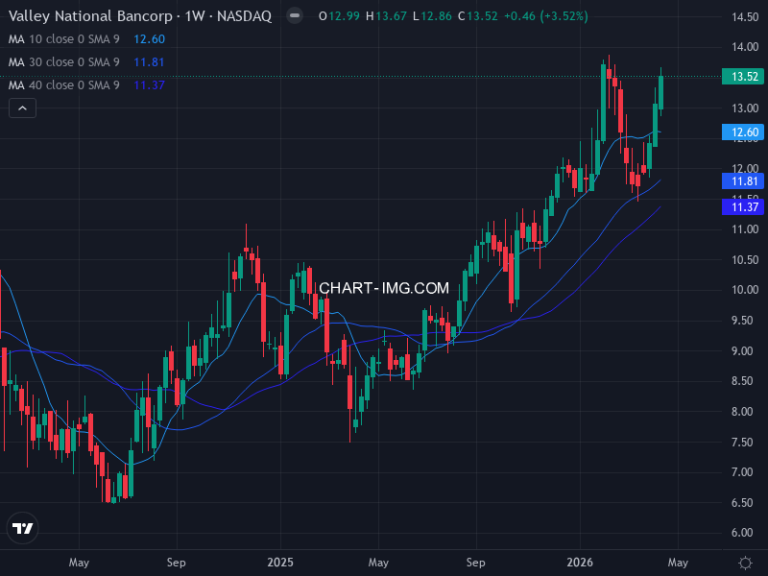The height and width of the screenshot is (576, 768).
Task: Click the 11.37 MA price label
Action: [x=743, y=207]
